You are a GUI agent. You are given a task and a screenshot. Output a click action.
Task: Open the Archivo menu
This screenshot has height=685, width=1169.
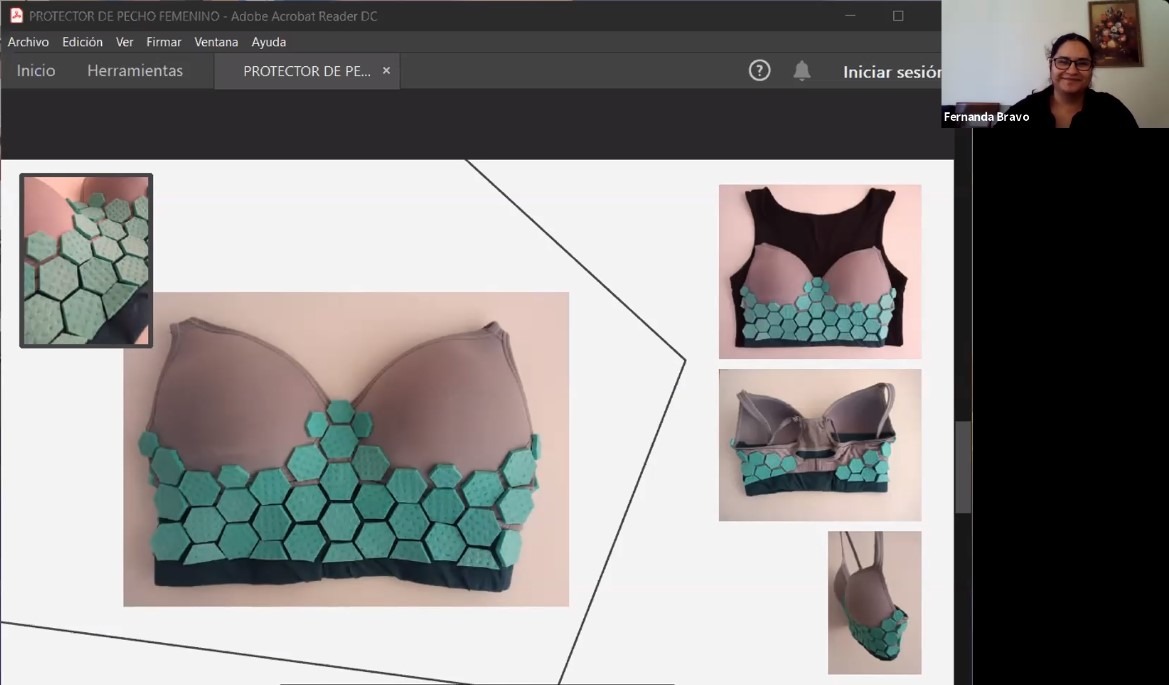coord(28,42)
